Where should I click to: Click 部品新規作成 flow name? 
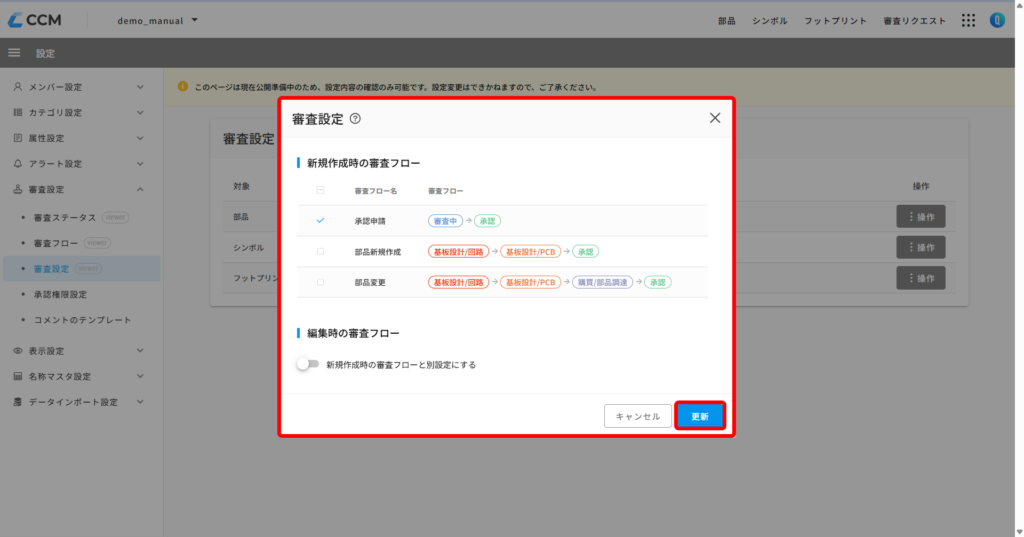click(x=377, y=252)
